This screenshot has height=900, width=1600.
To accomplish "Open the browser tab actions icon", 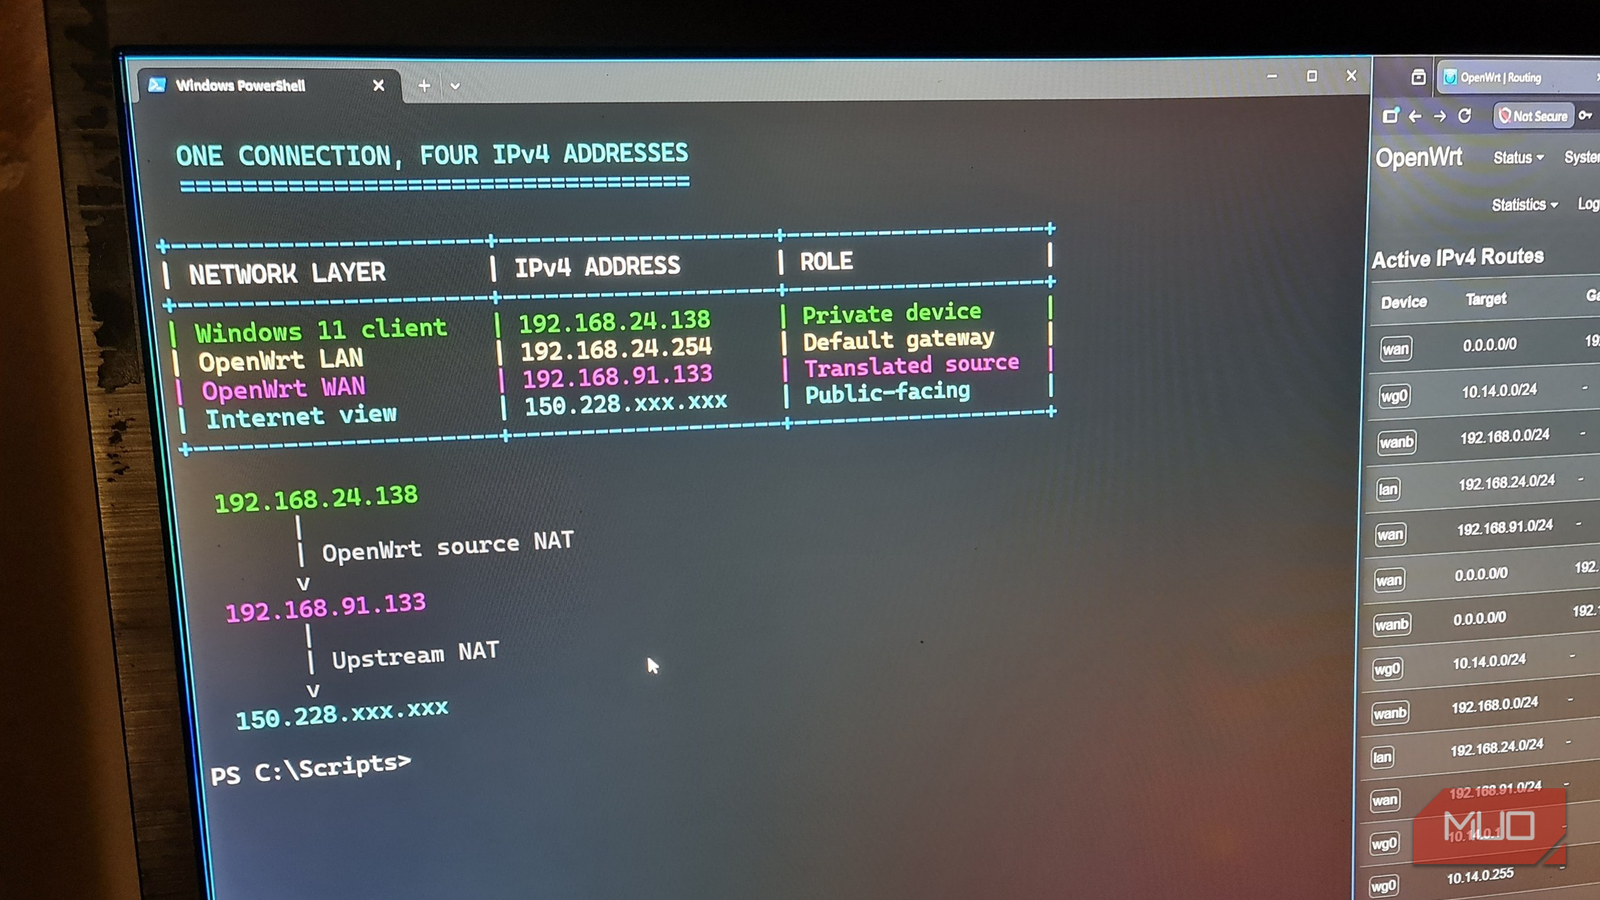I will tap(1418, 77).
